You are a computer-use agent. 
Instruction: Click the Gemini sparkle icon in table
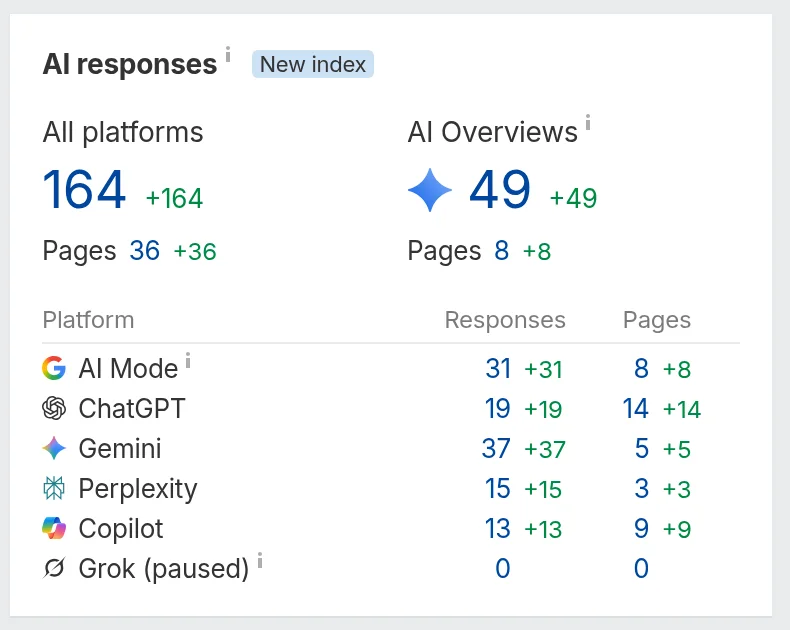(54, 448)
